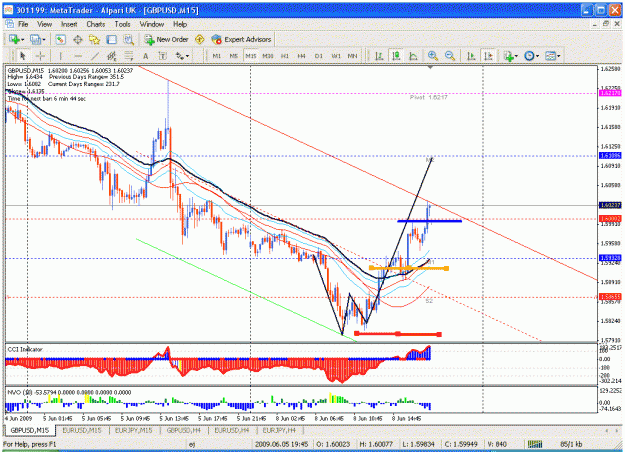Click the Zoom In magnifier
The width and height of the screenshot is (625, 452).
[x=433, y=56]
